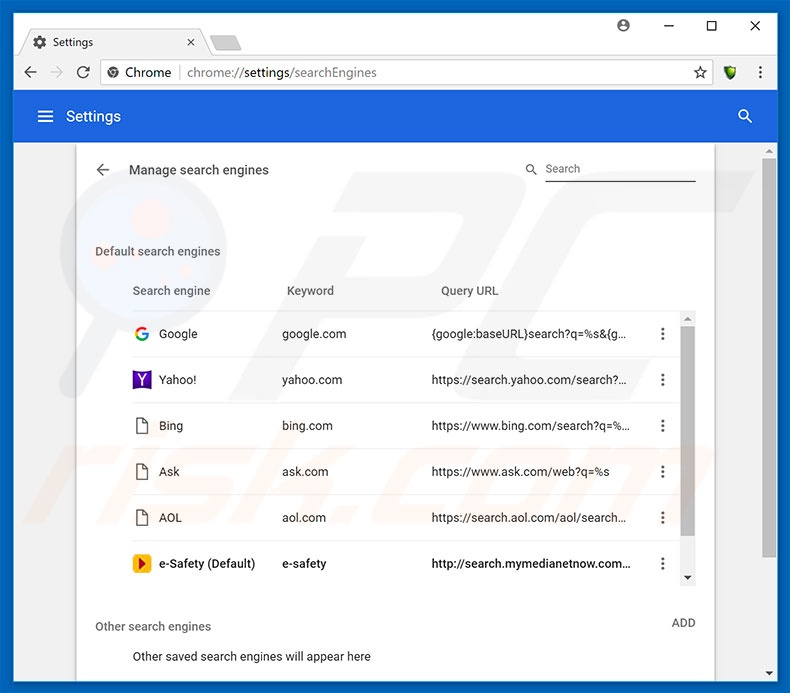
Task: Open the Chrome three-dot menu
Action: (760, 73)
